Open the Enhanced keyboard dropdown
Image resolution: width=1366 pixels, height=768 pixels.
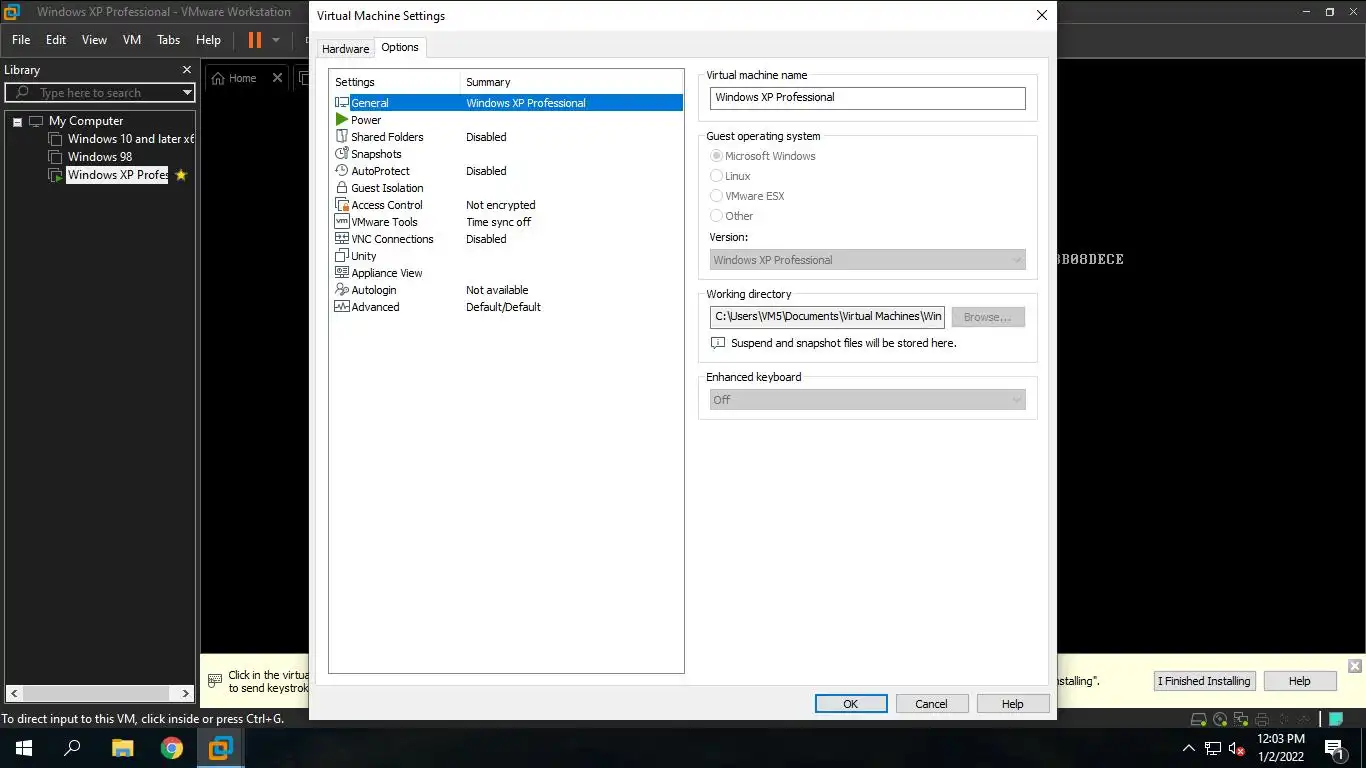tap(867, 400)
